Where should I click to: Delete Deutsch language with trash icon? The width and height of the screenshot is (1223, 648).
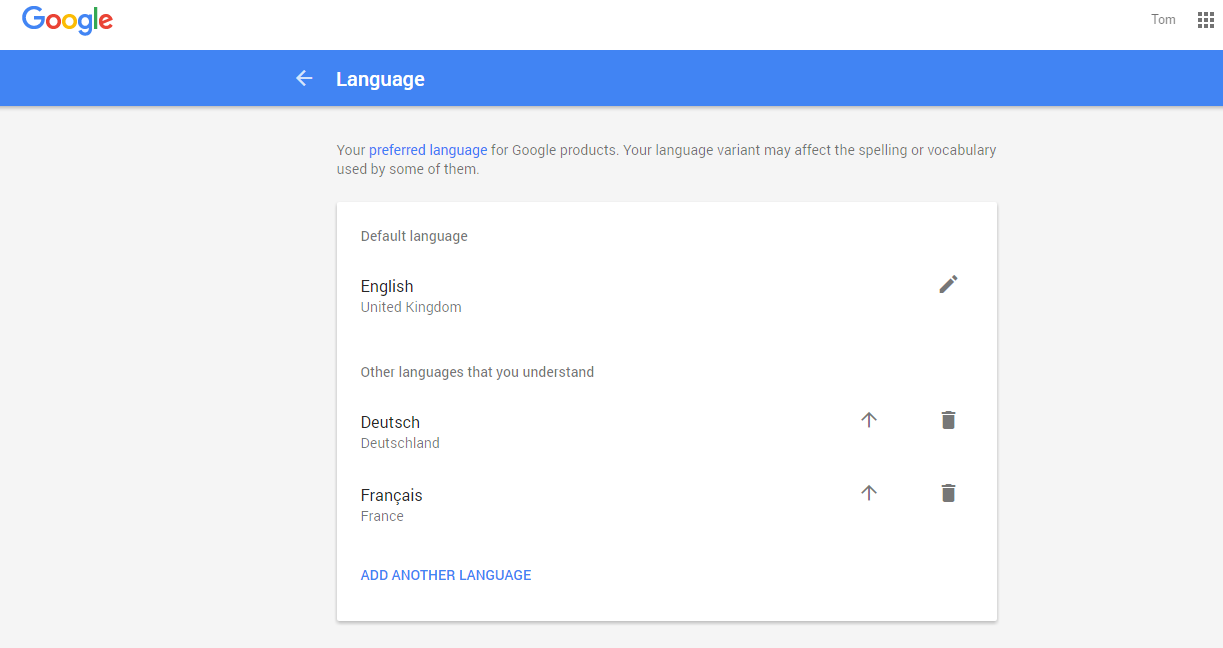click(x=948, y=420)
